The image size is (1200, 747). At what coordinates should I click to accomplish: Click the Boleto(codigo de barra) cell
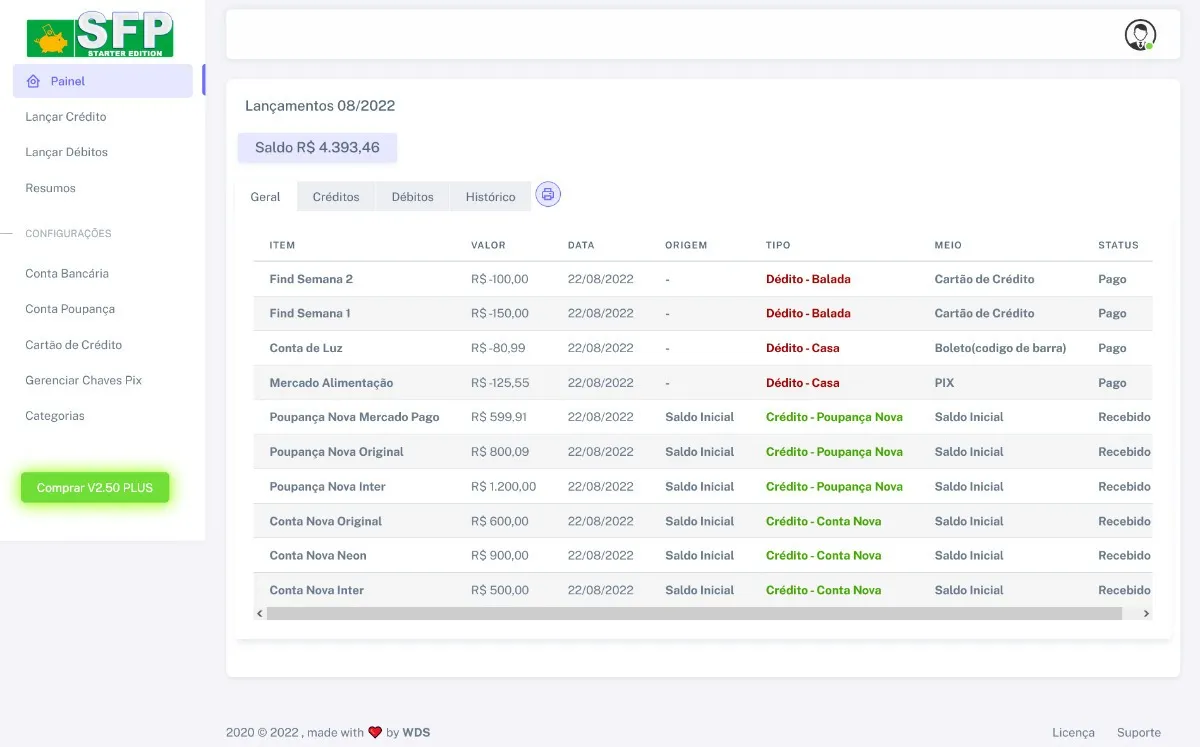(1000, 348)
